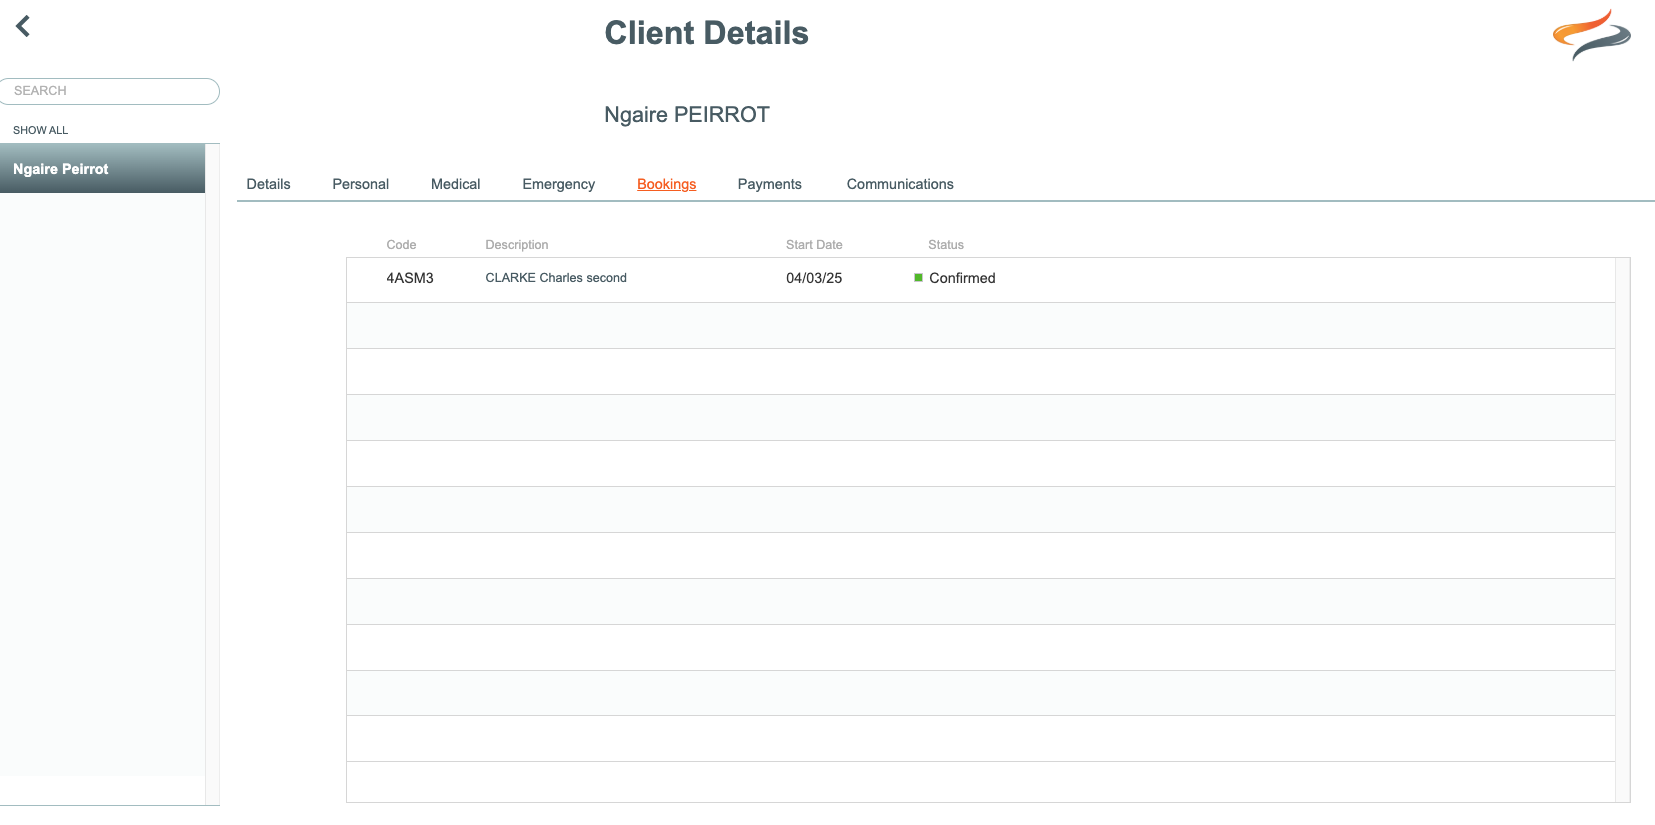Click the start date 04/03/25
The width and height of the screenshot is (1655, 825).
[x=814, y=278]
